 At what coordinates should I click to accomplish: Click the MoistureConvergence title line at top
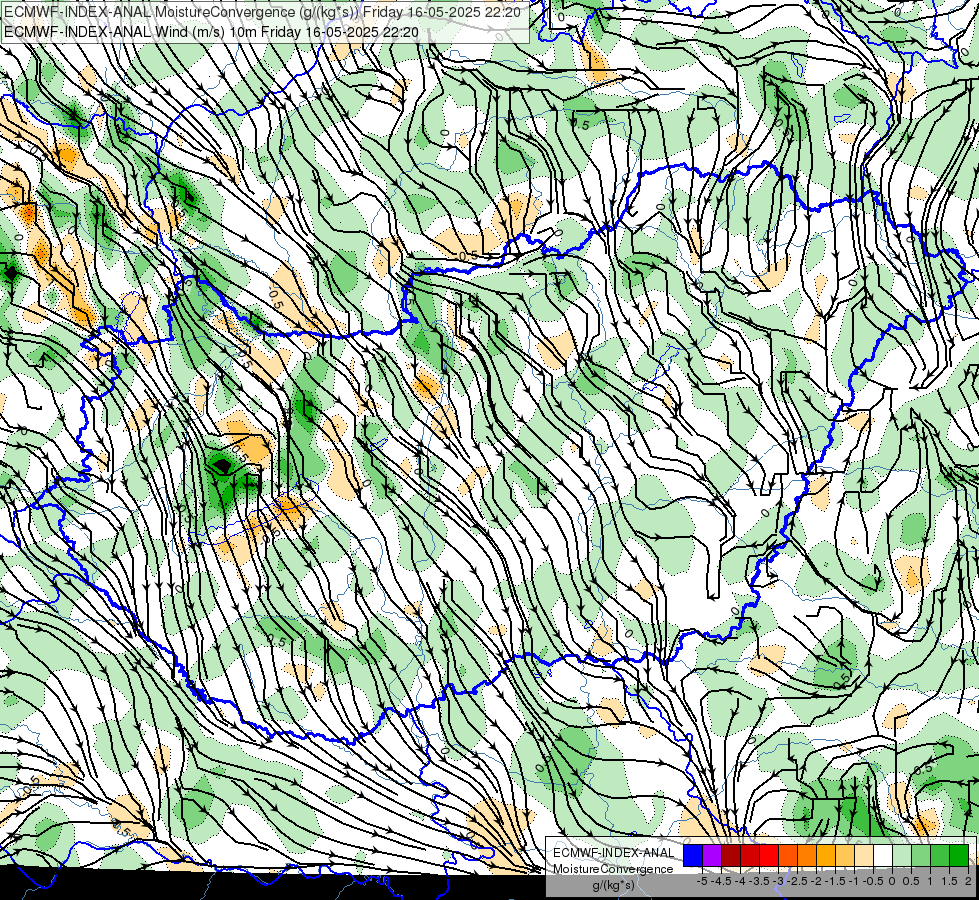[262, 11]
